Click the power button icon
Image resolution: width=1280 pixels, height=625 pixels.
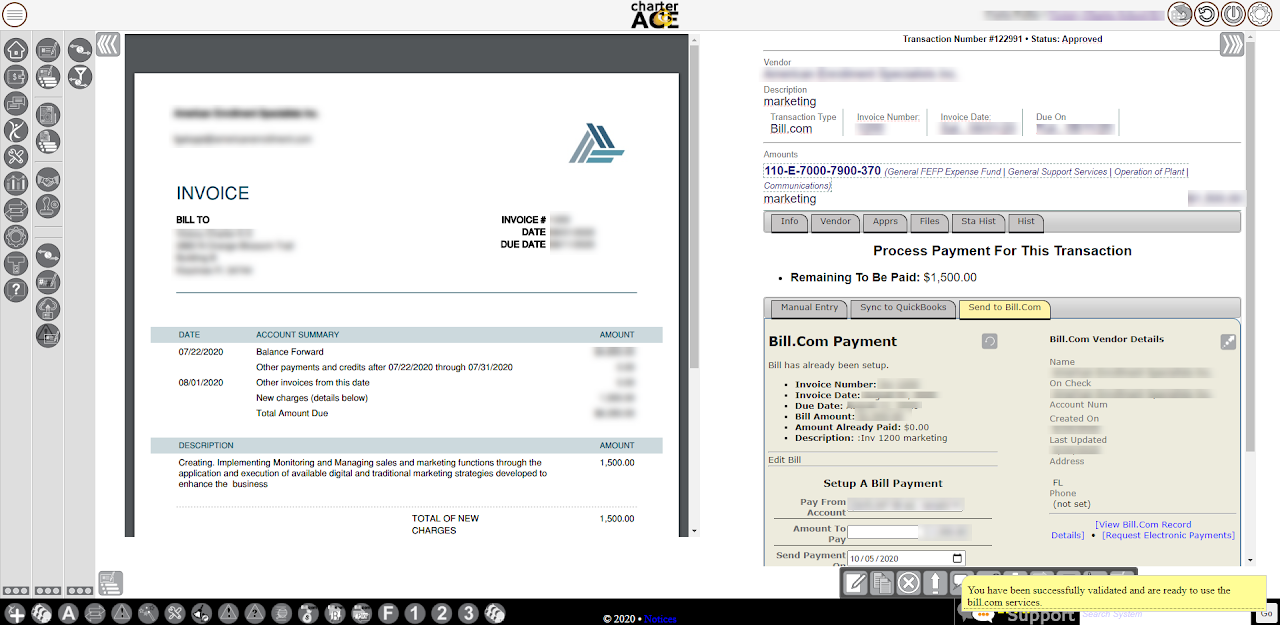pos(1233,14)
